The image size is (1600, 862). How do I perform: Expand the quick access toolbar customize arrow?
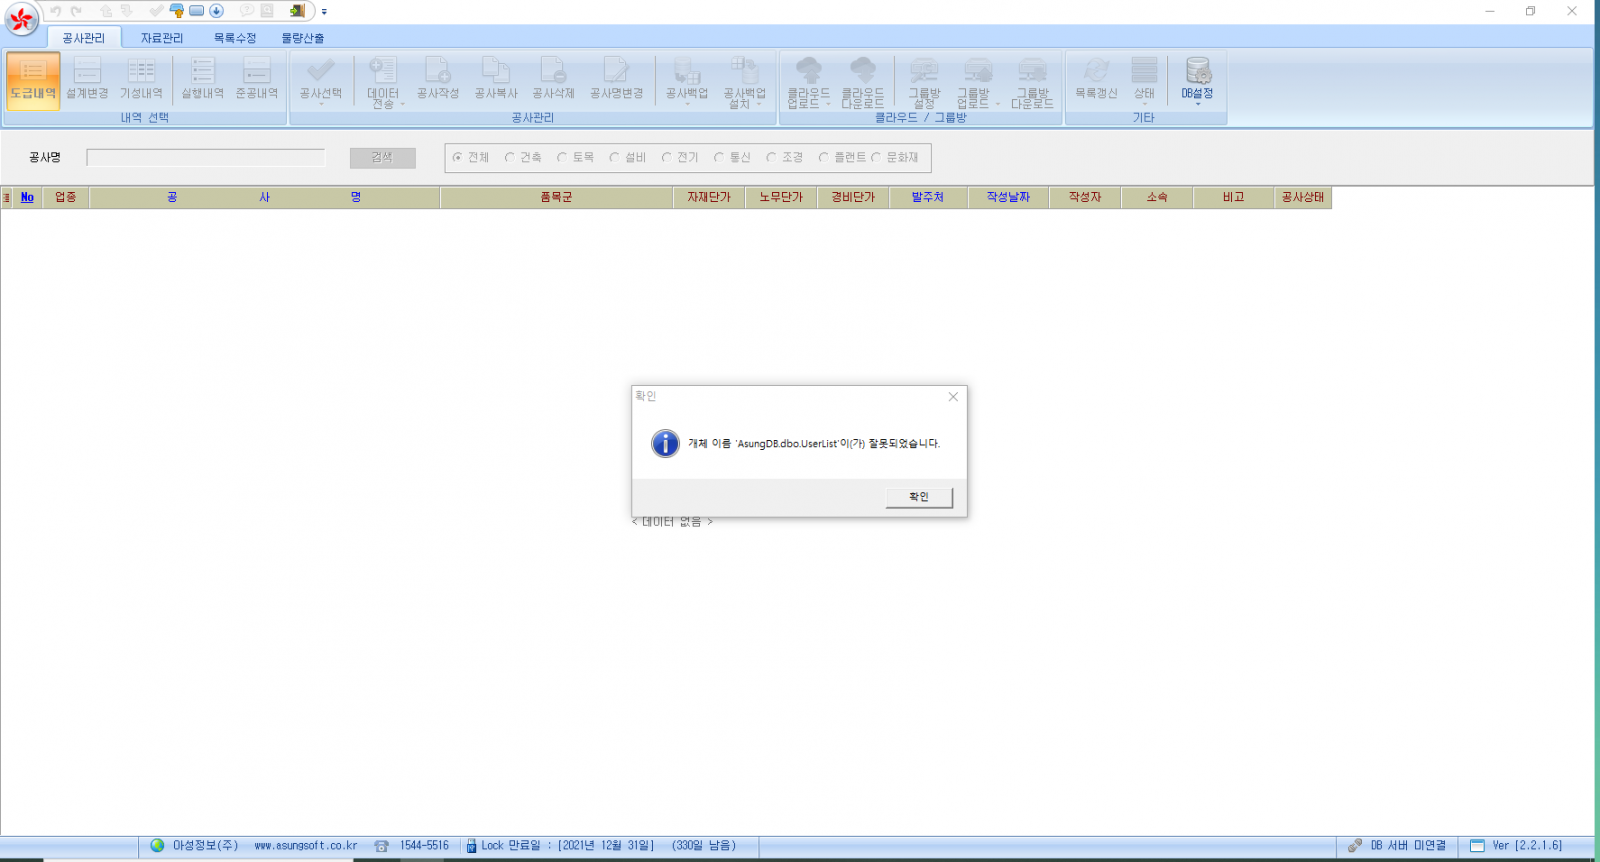[324, 12]
